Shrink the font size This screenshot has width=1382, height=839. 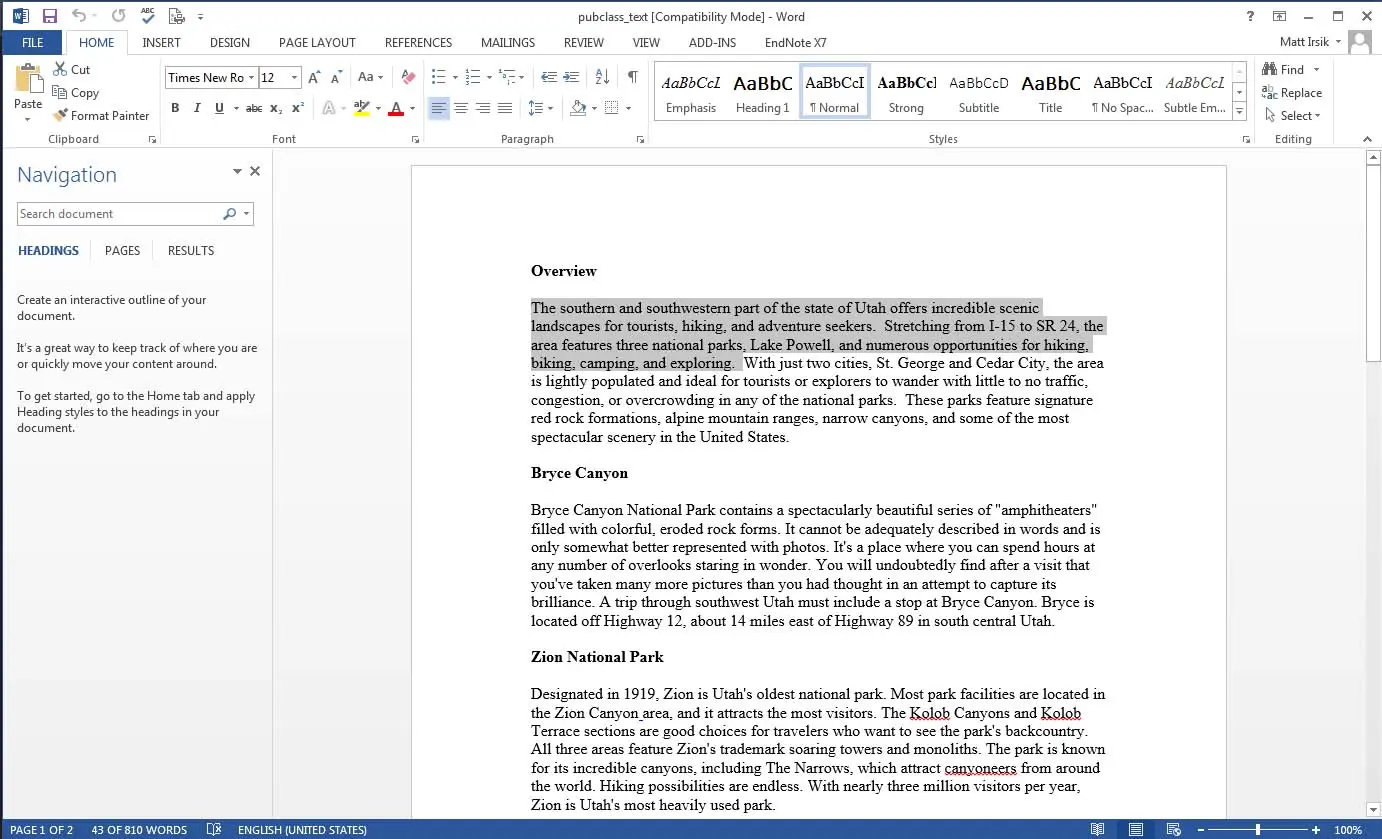tap(337, 77)
